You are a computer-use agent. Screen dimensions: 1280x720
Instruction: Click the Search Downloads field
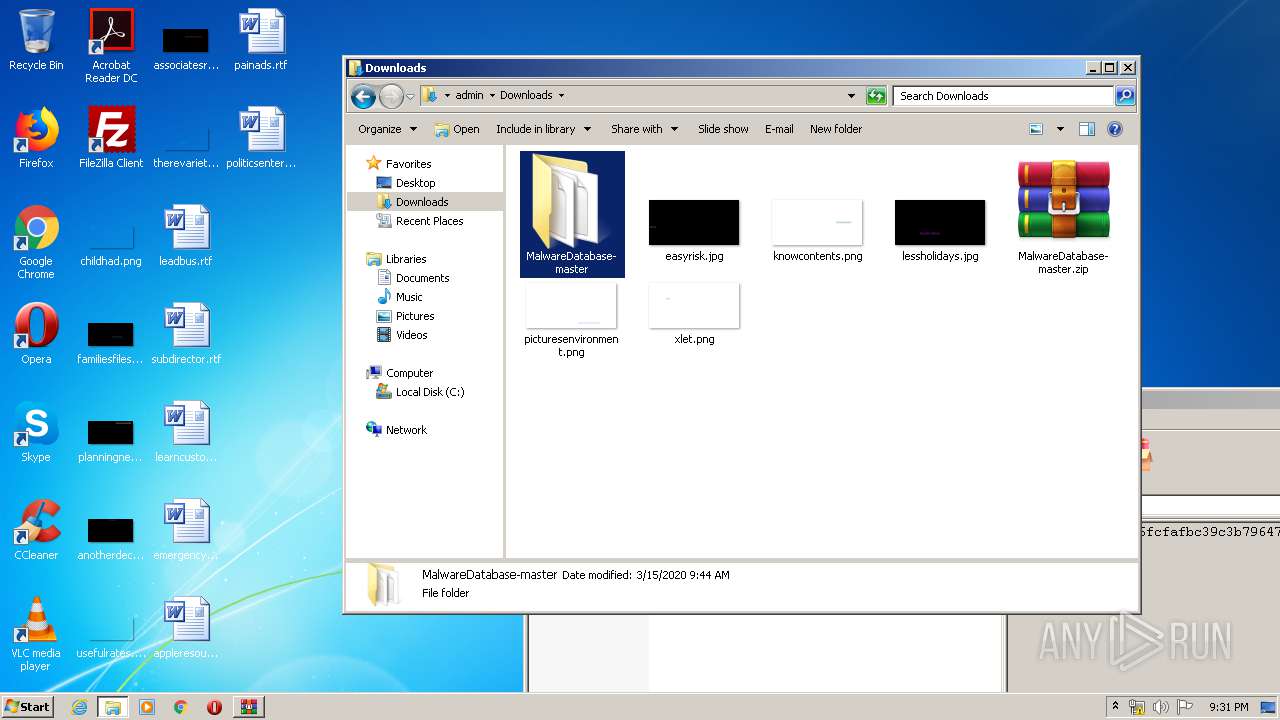coord(1003,96)
